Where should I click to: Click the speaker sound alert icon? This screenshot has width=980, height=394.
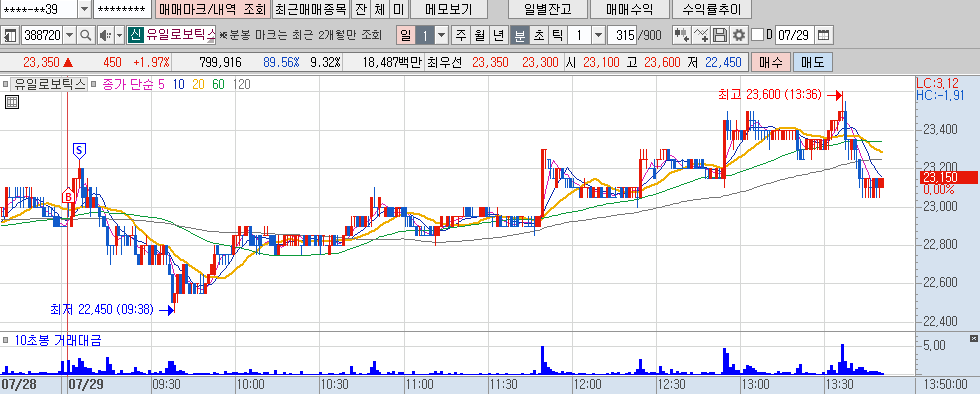106,35
